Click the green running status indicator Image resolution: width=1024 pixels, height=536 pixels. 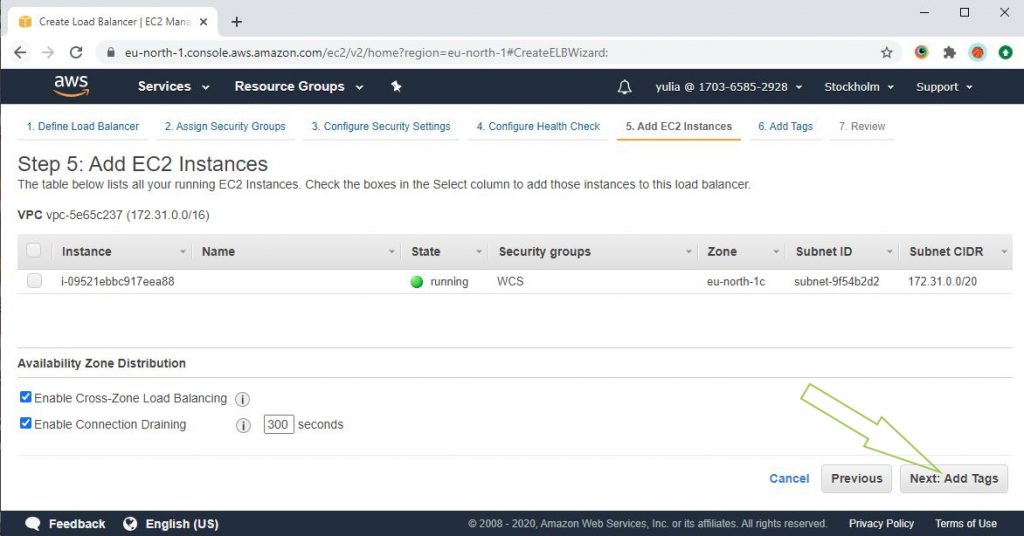point(417,282)
